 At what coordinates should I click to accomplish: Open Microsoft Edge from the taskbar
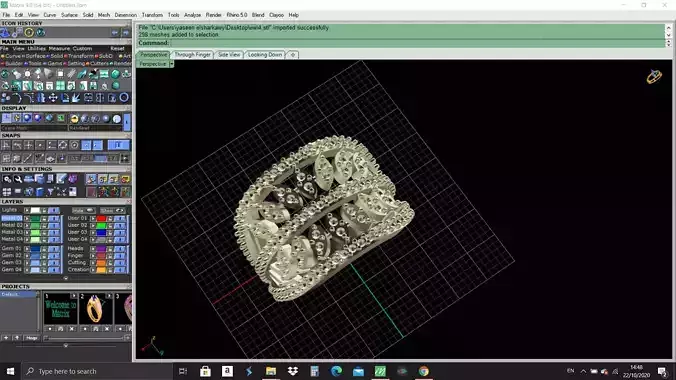pyautogui.click(x=336, y=371)
